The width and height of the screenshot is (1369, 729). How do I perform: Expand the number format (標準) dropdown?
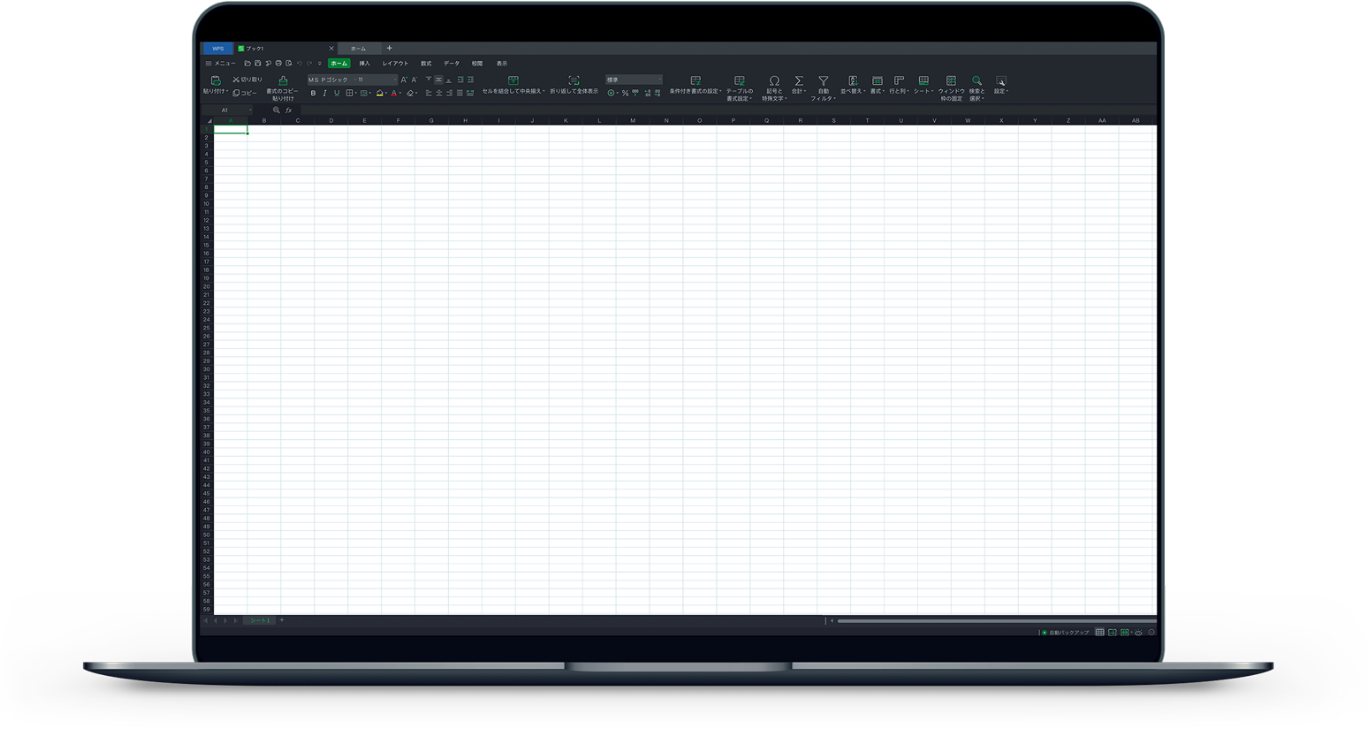click(634, 80)
